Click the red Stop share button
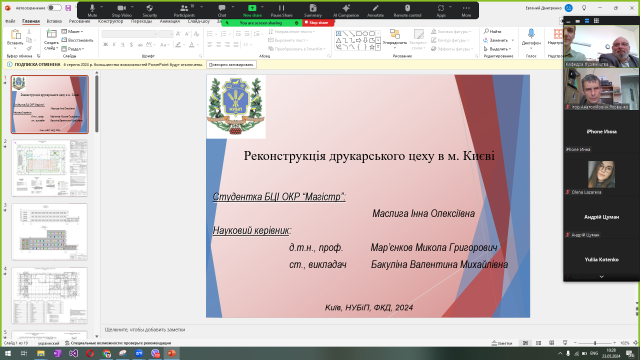 click(318, 23)
